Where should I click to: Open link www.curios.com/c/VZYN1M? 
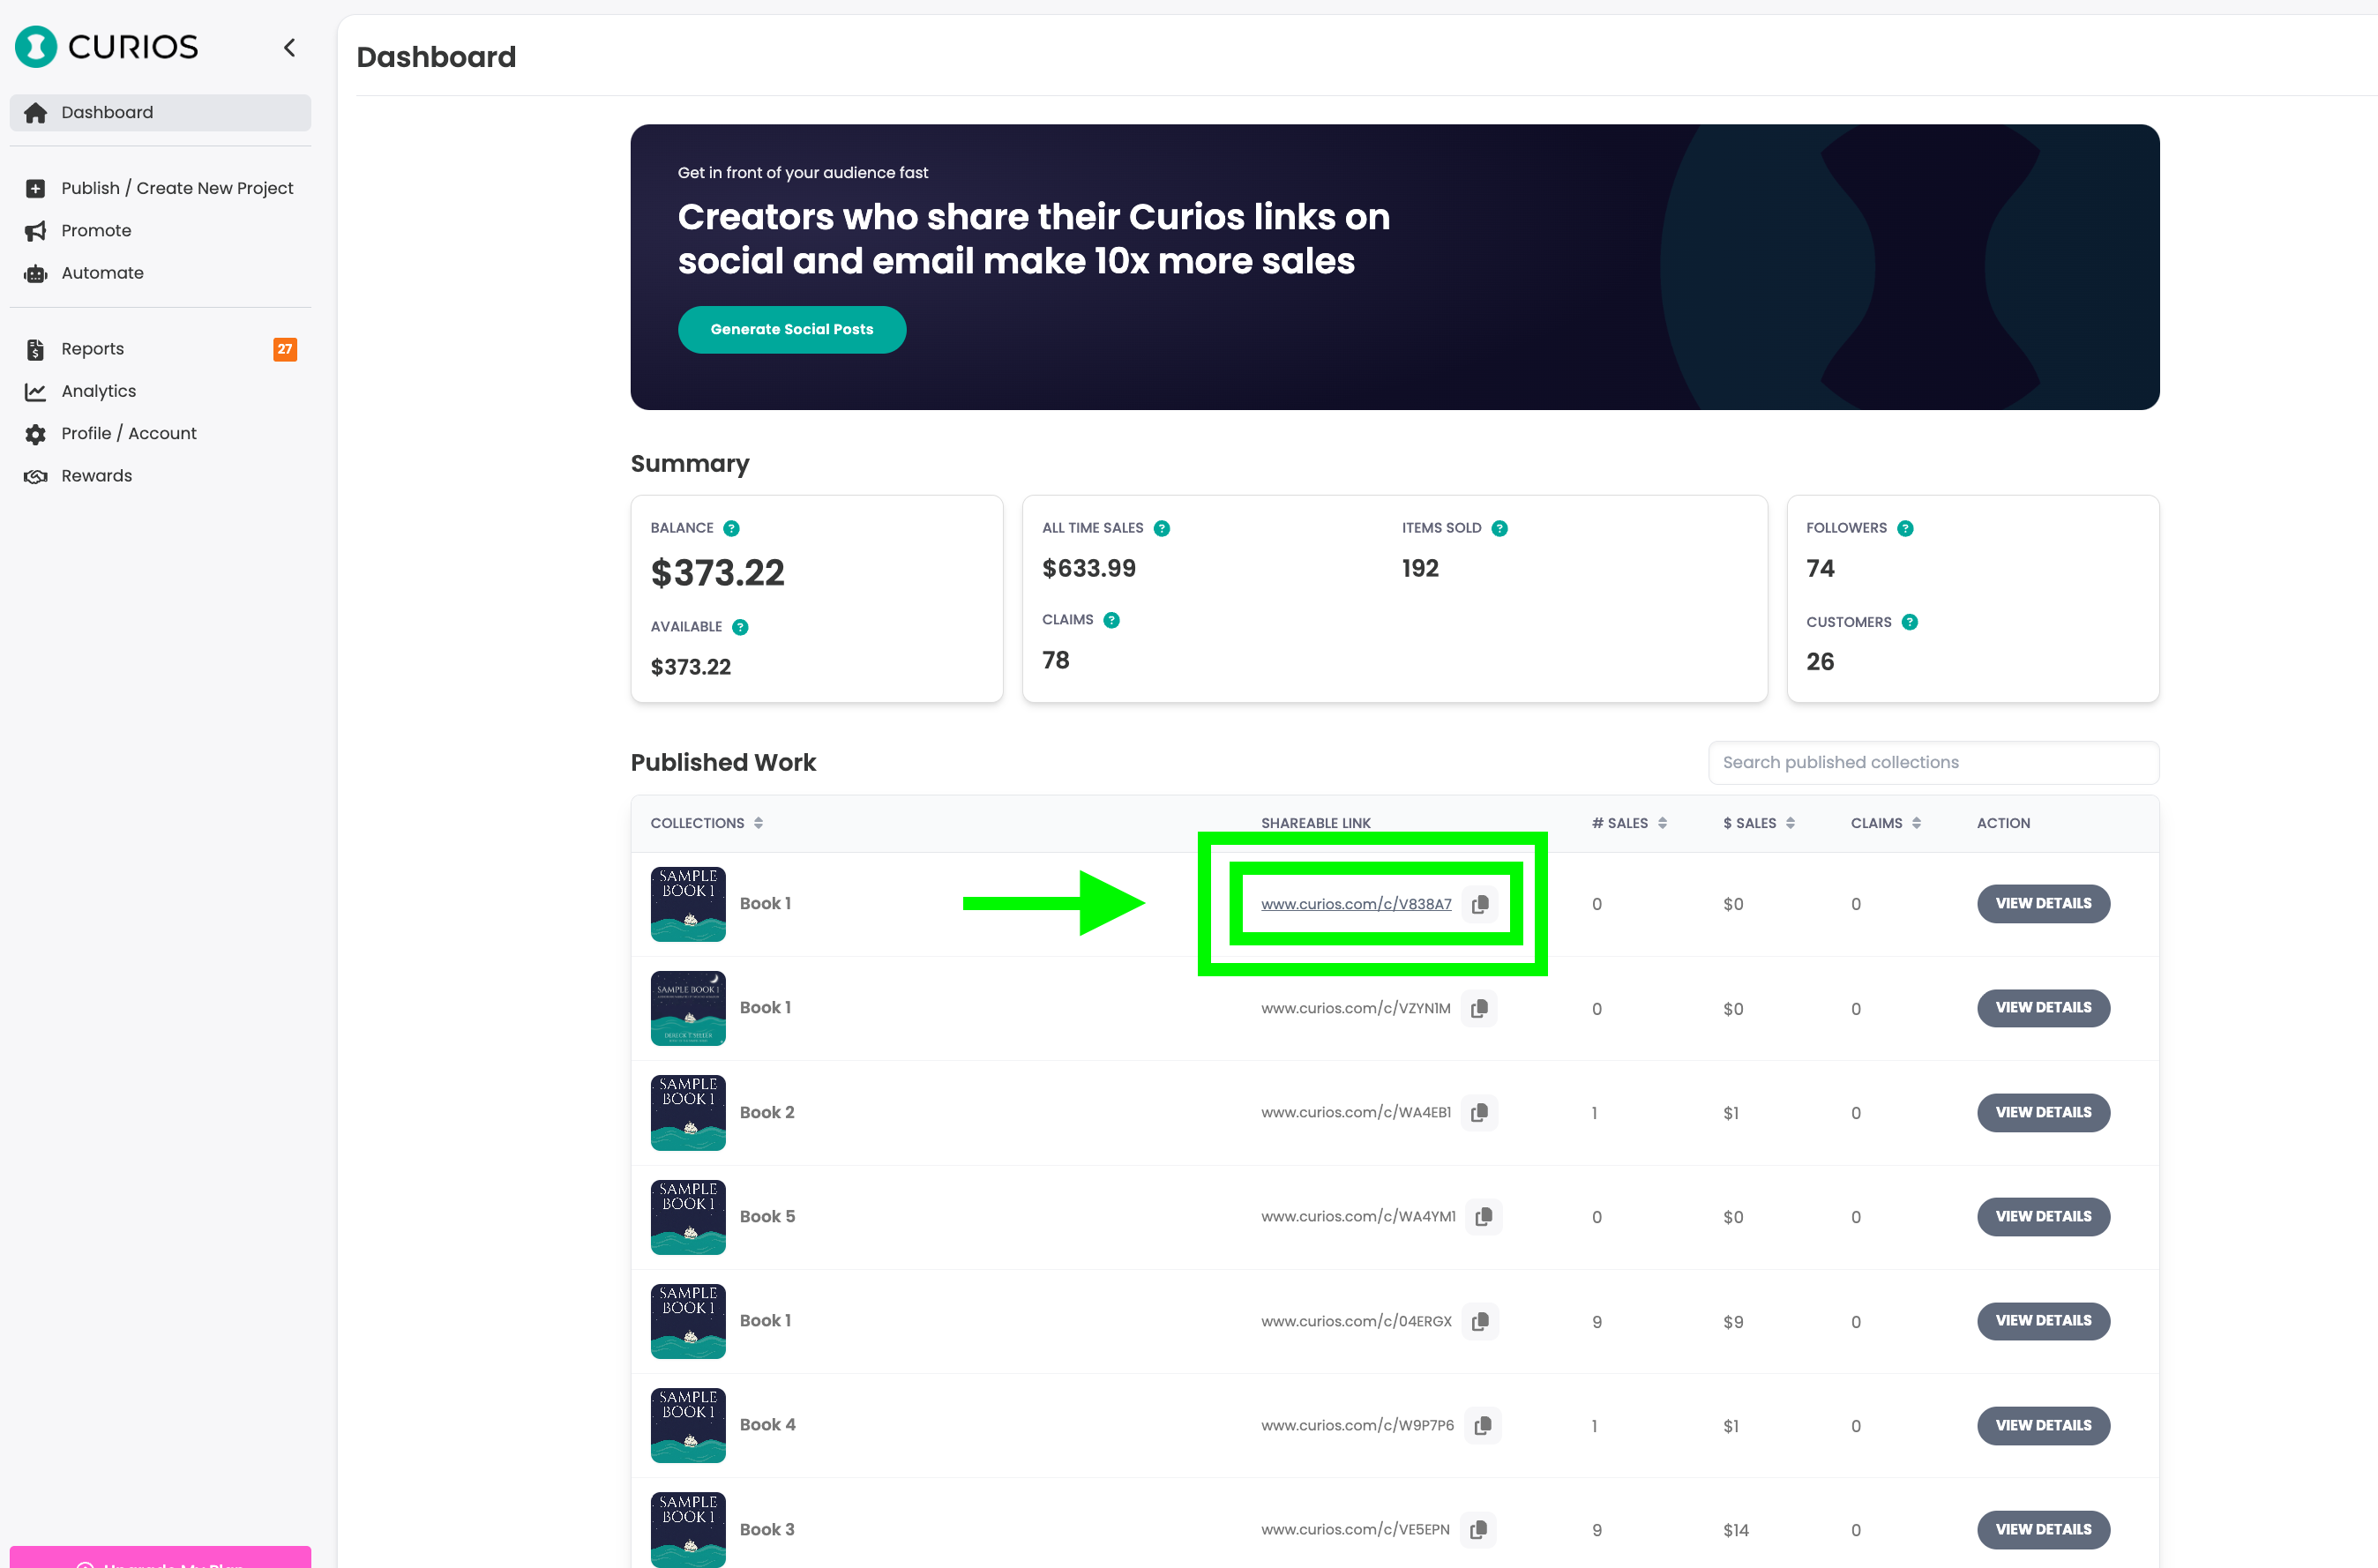click(1356, 1008)
